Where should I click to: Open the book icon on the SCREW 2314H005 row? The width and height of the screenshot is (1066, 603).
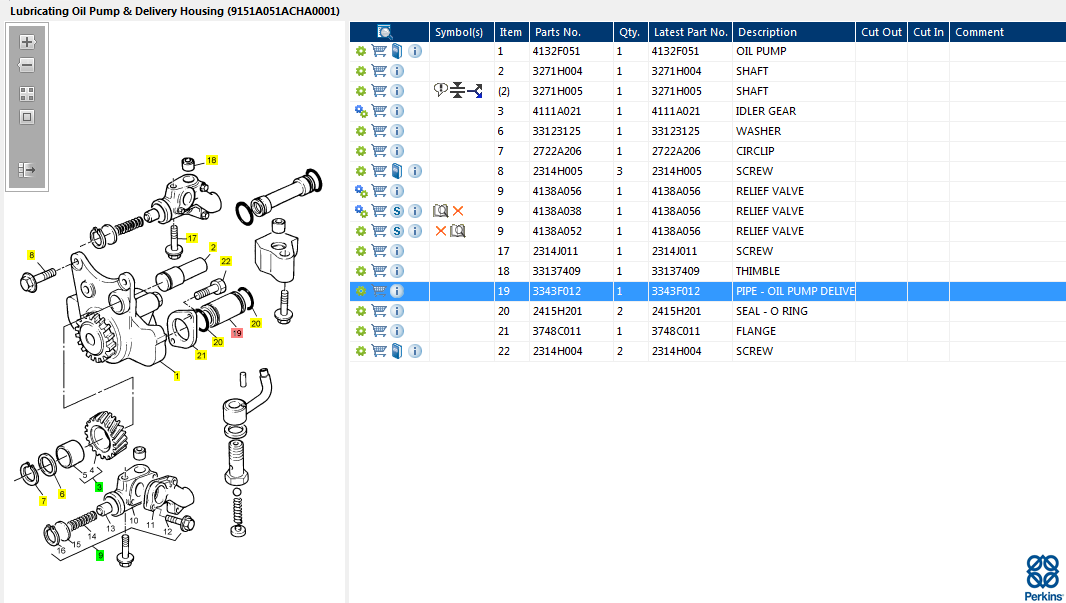pyautogui.click(x=397, y=171)
